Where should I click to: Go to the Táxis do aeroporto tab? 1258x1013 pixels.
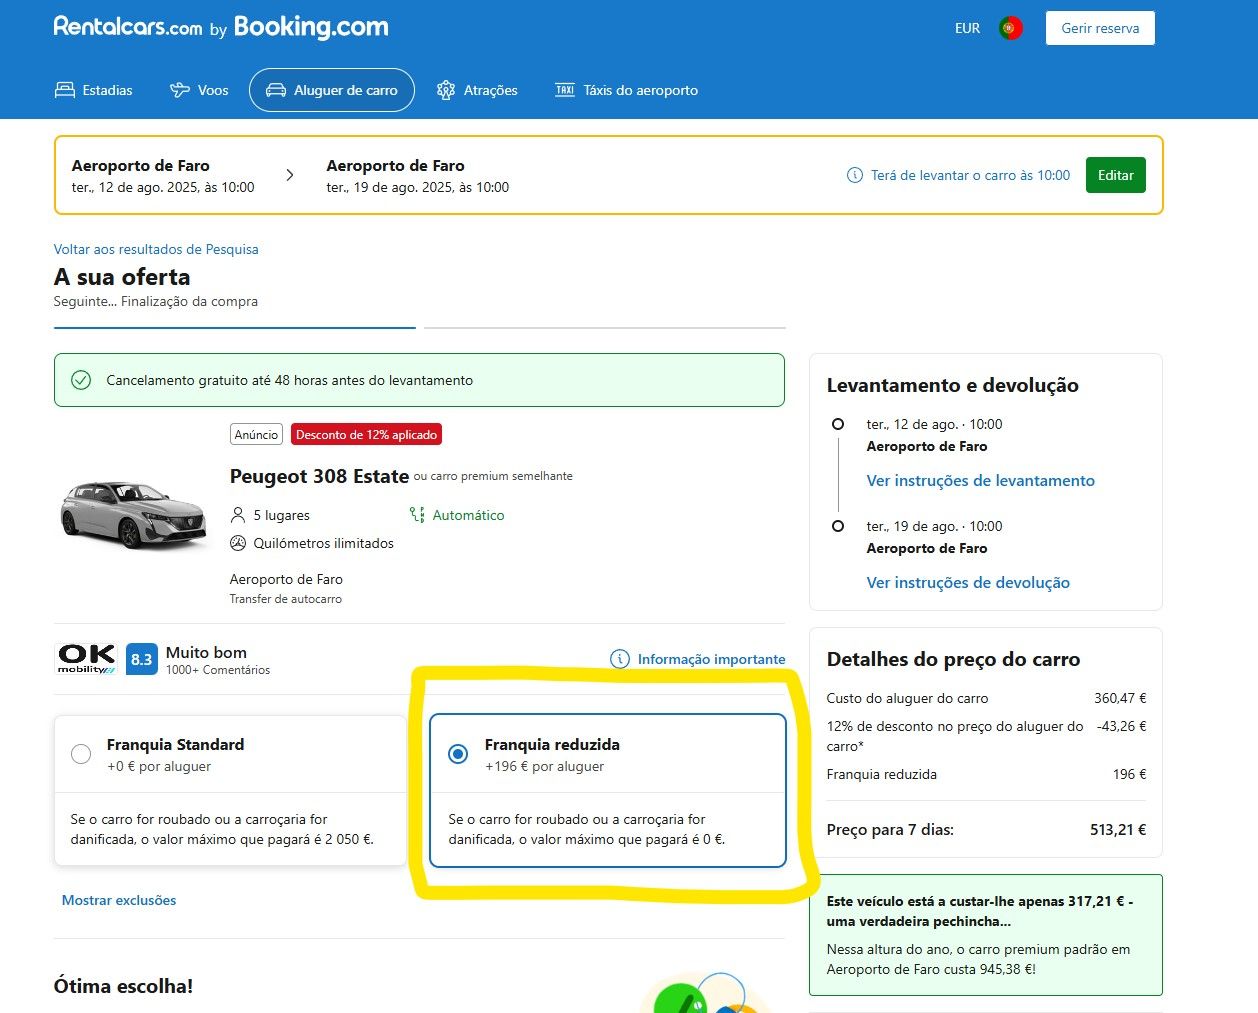click(x=627, y=90)
